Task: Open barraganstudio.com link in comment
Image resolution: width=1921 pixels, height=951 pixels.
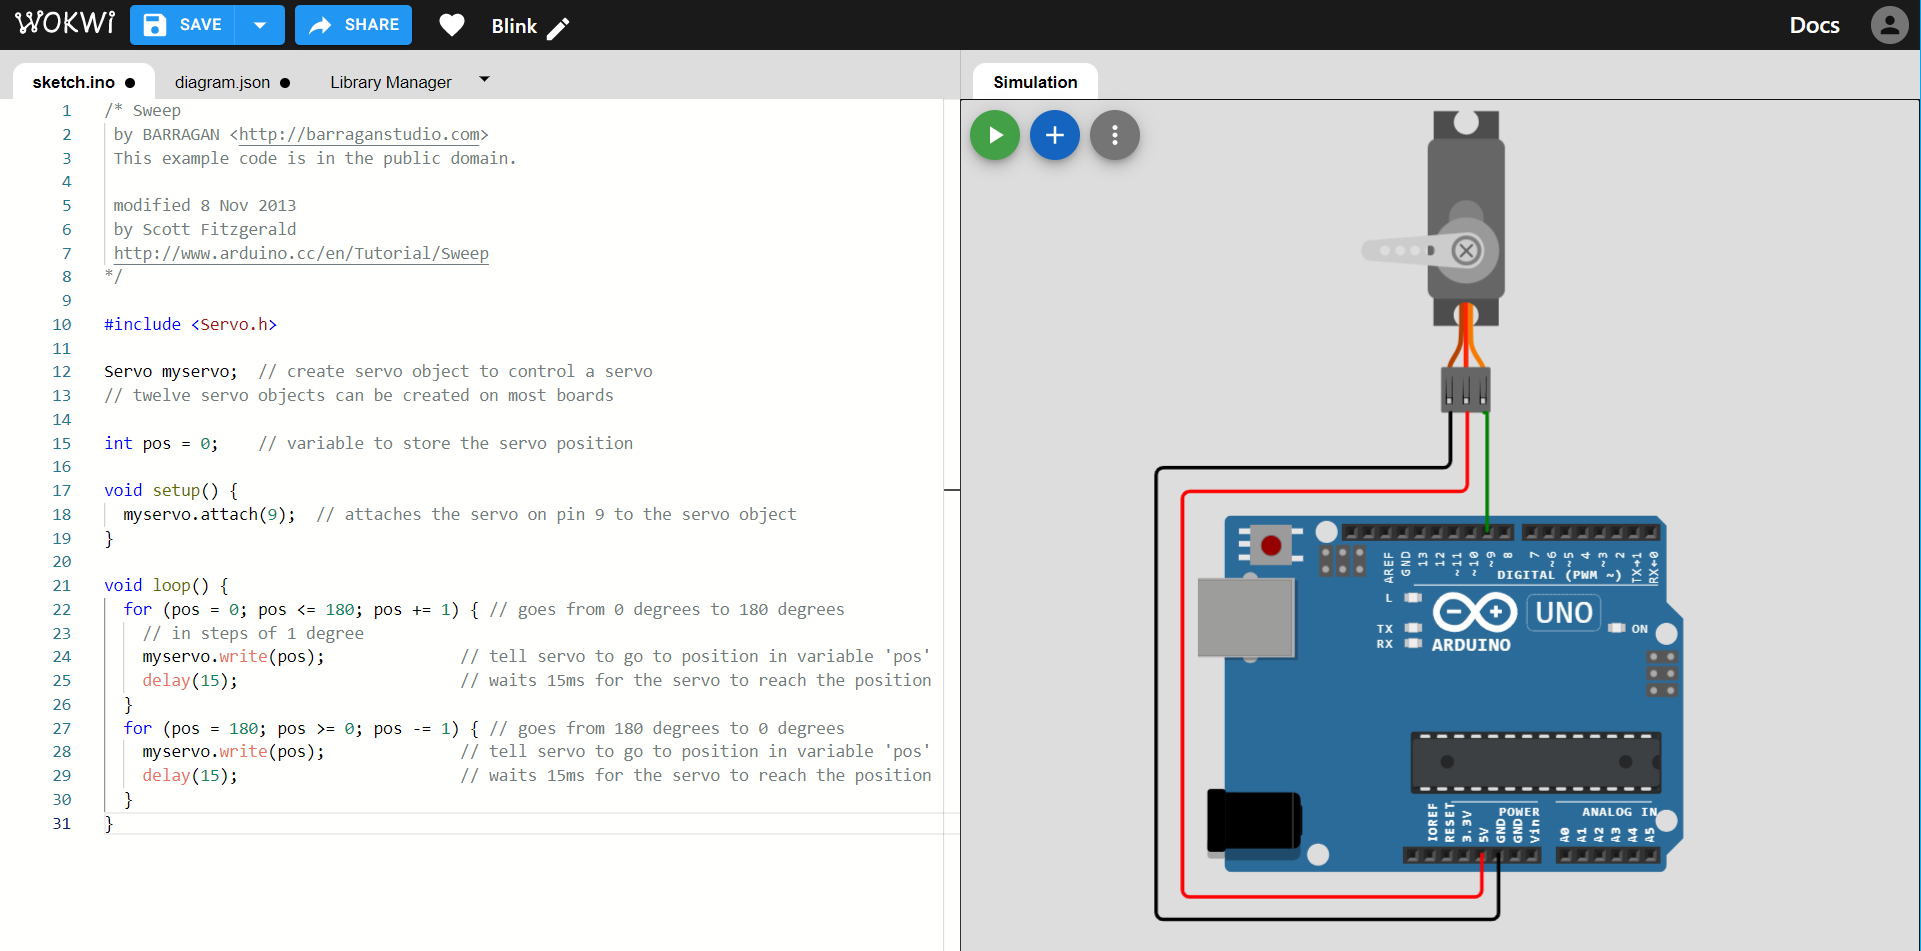Action: tap(359, 134)
